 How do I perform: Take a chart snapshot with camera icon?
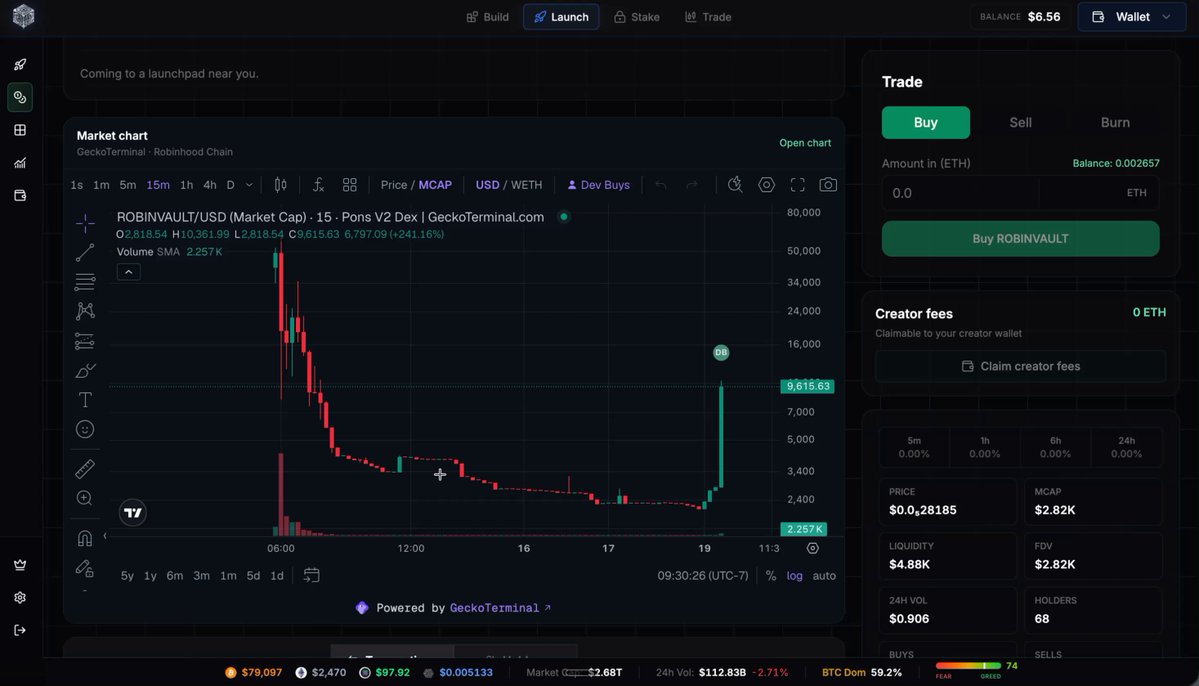pyautogui.click(x=827, y=184)
